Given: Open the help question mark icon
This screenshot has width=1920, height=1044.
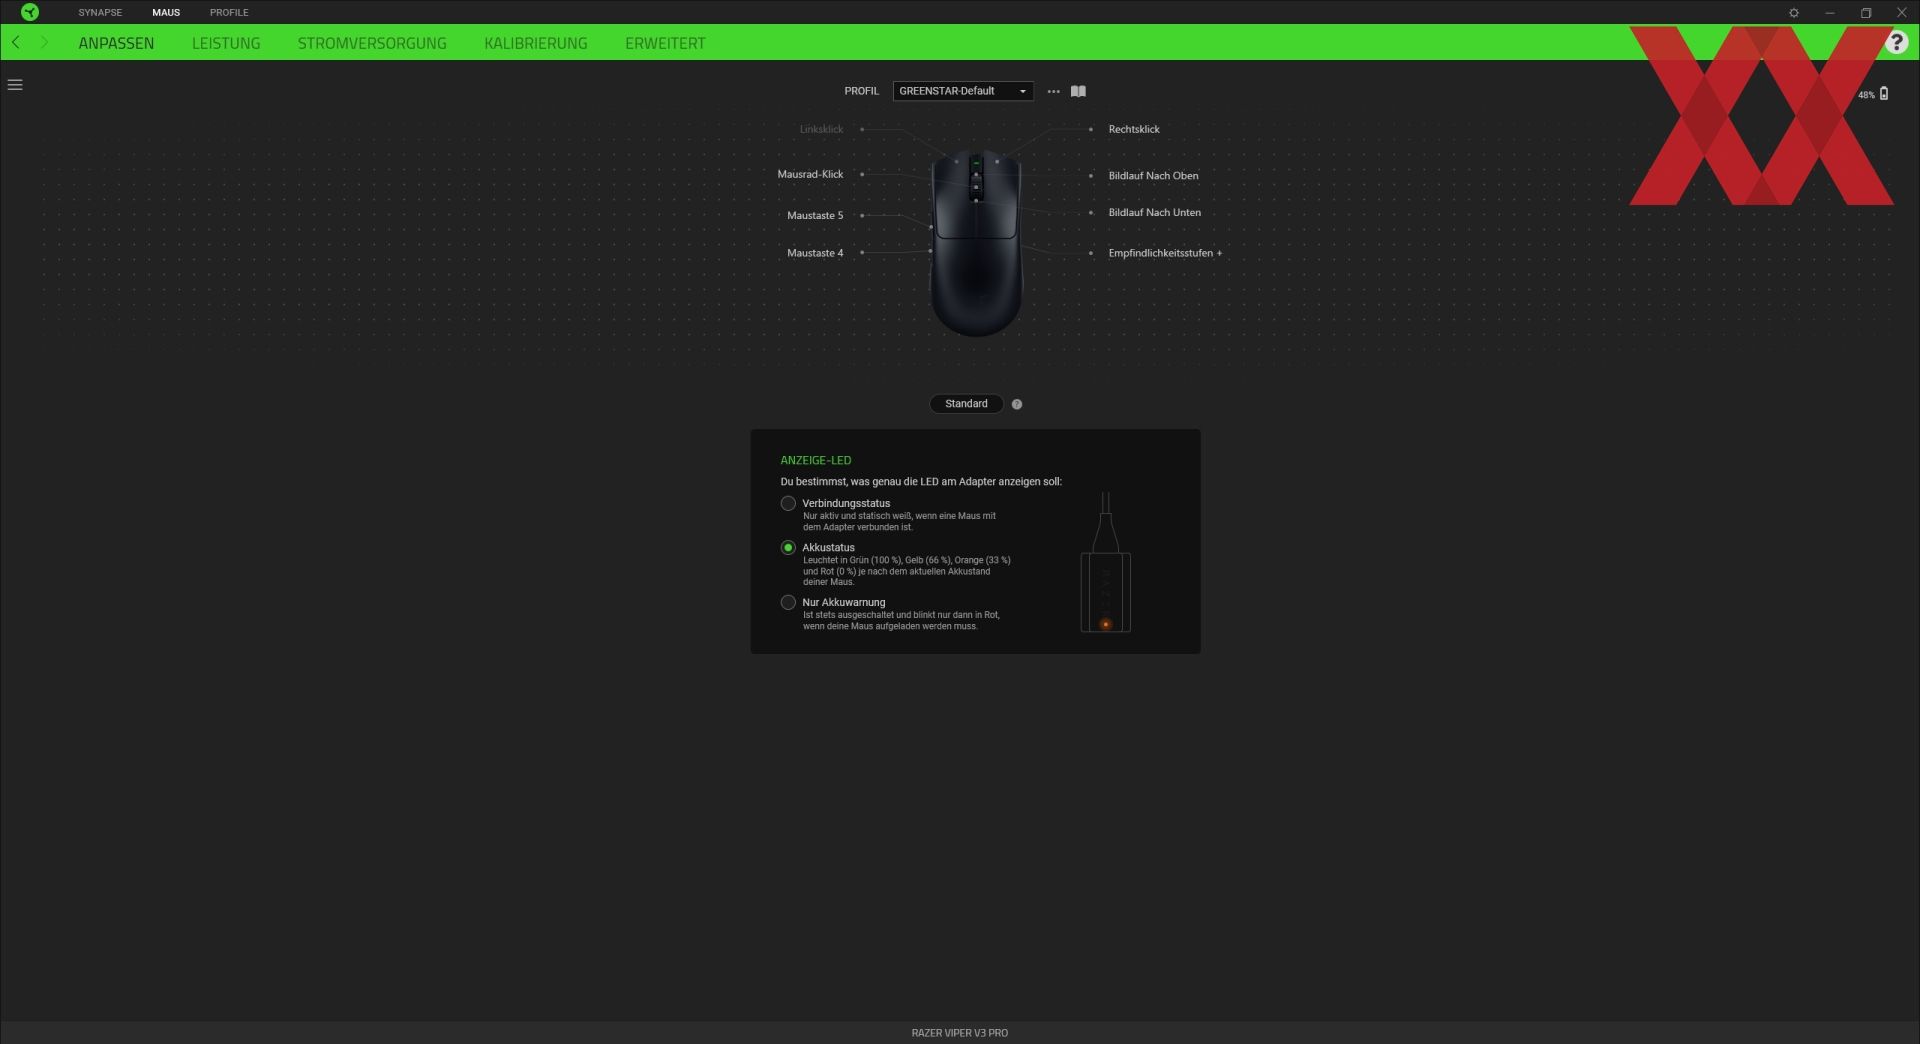Looking at the screenshot, I should tap(1897, 42).
